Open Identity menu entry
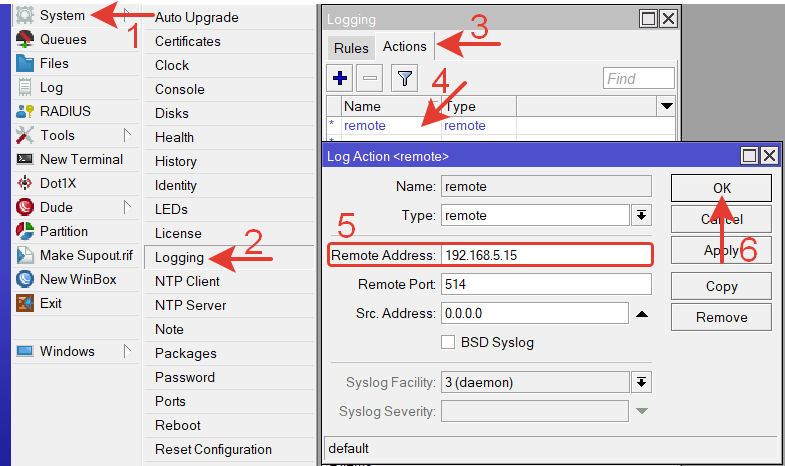The image size is (785, 466). tap(229, 185)
